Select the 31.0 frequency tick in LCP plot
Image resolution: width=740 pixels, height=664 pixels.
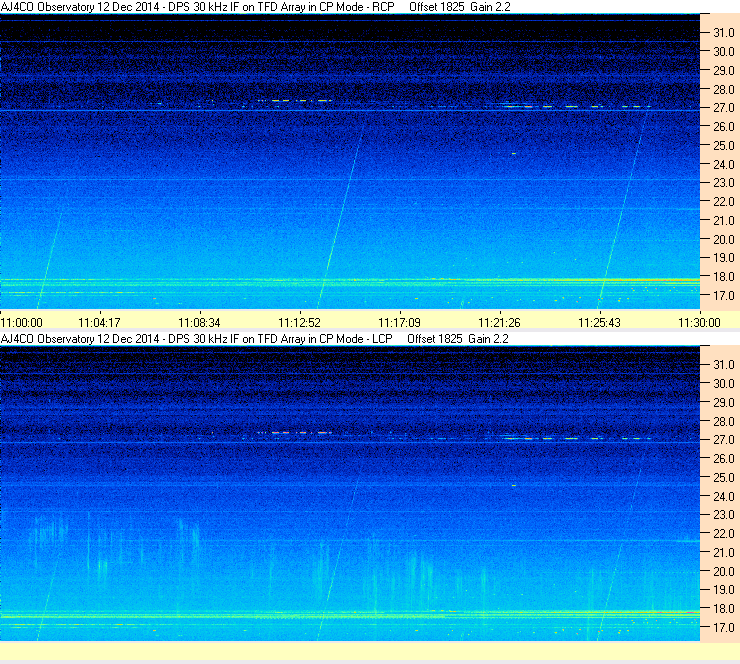pyautogui.click(x=723, y=365)
